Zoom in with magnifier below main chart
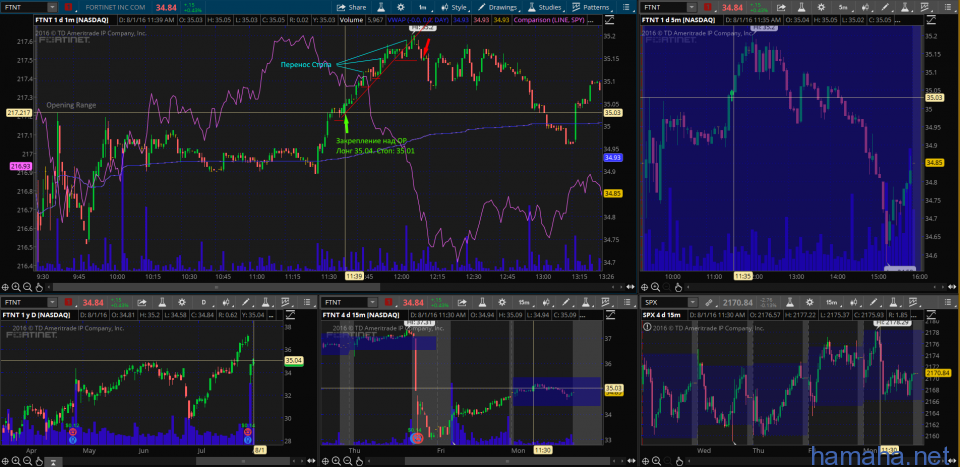Image resolution: width=960 pixels, height=467 pixels. [x=17, y=286]
